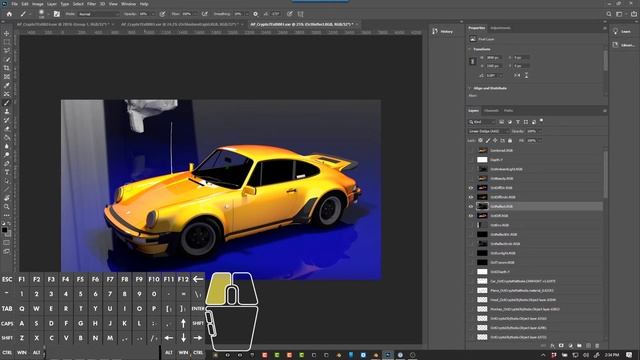
Task: Select the Horizontal Type tool
Action: pyautogui.click(x=7, y=172)
